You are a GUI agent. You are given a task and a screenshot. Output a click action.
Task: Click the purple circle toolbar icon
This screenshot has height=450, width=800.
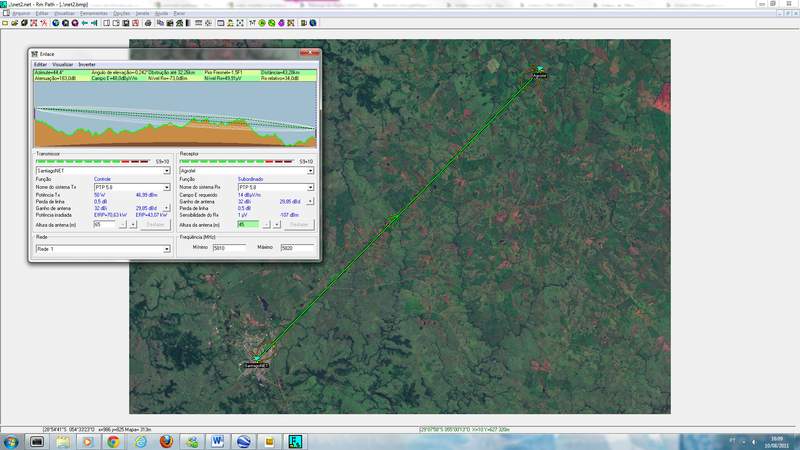tap(281, 23)
